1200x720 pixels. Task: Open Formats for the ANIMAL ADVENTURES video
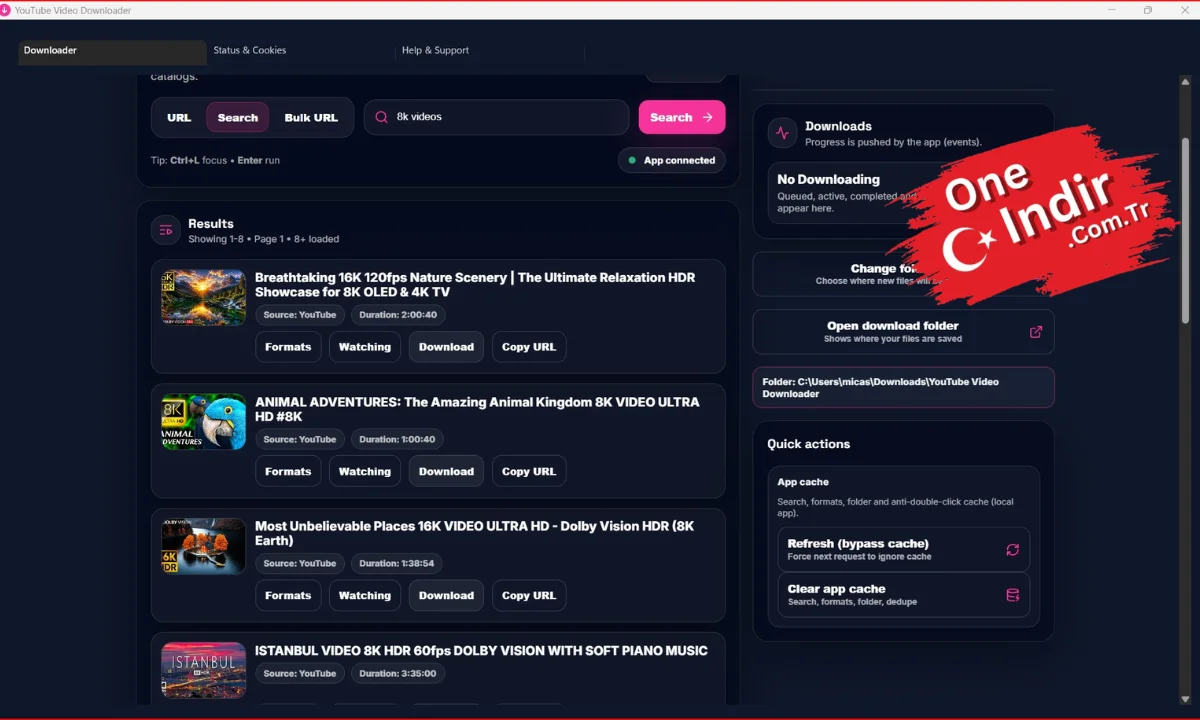288,471
